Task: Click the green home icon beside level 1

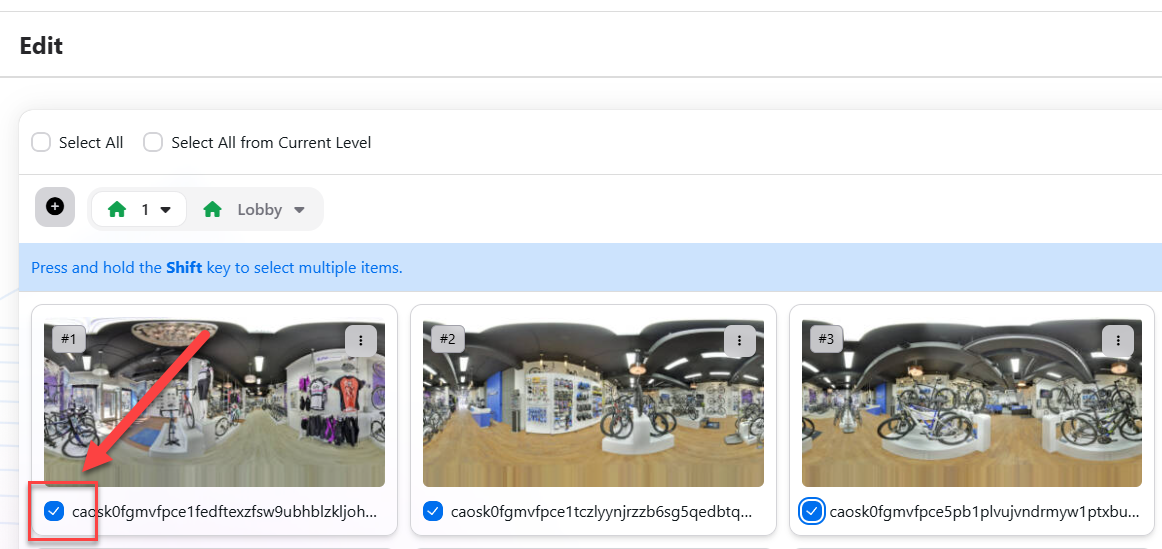Action: [x=117, y=210]
